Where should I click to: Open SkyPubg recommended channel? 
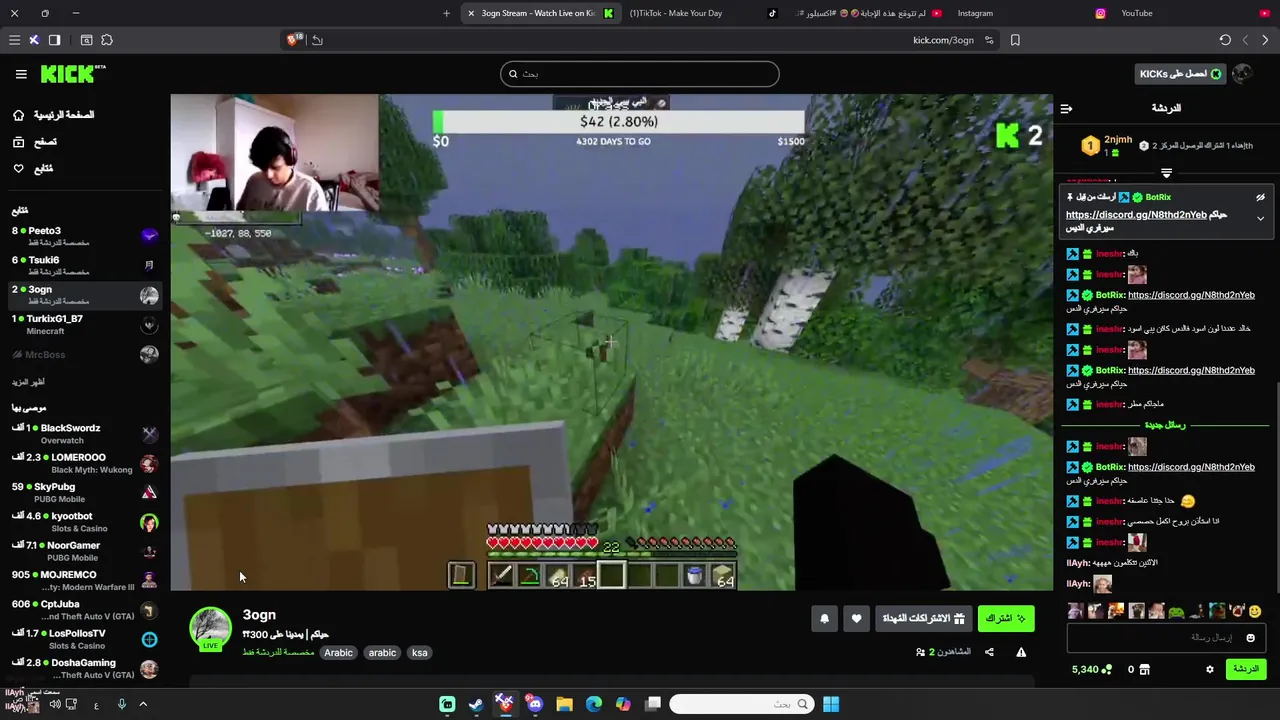[x=84, y=492]
